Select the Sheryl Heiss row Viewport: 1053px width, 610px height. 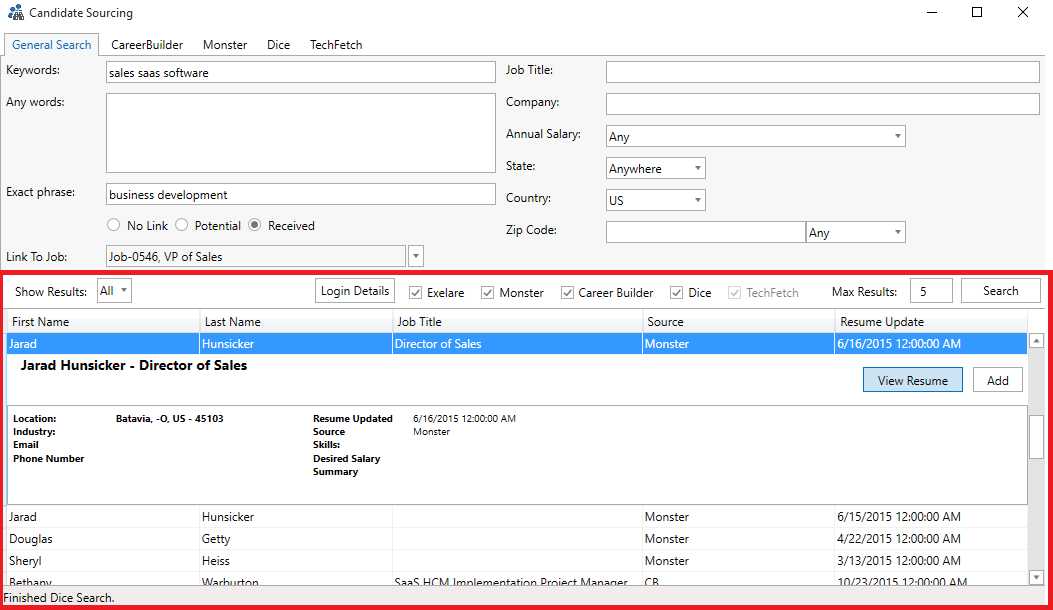click(517, 560)
